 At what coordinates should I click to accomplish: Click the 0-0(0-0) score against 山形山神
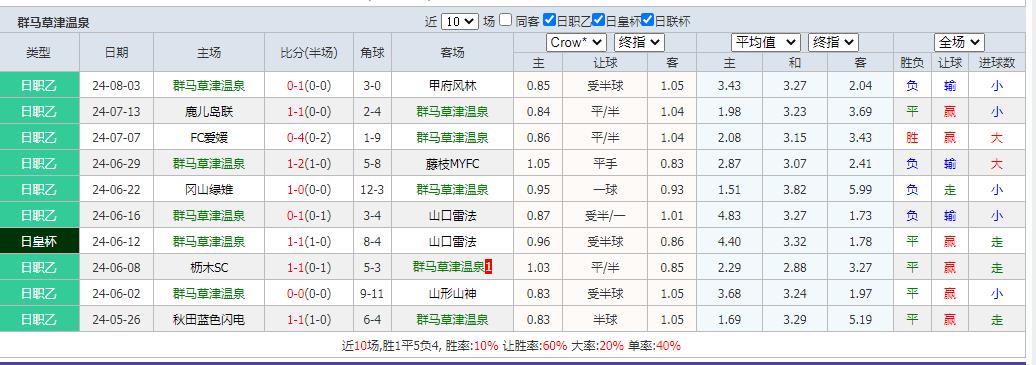[309, 294]
